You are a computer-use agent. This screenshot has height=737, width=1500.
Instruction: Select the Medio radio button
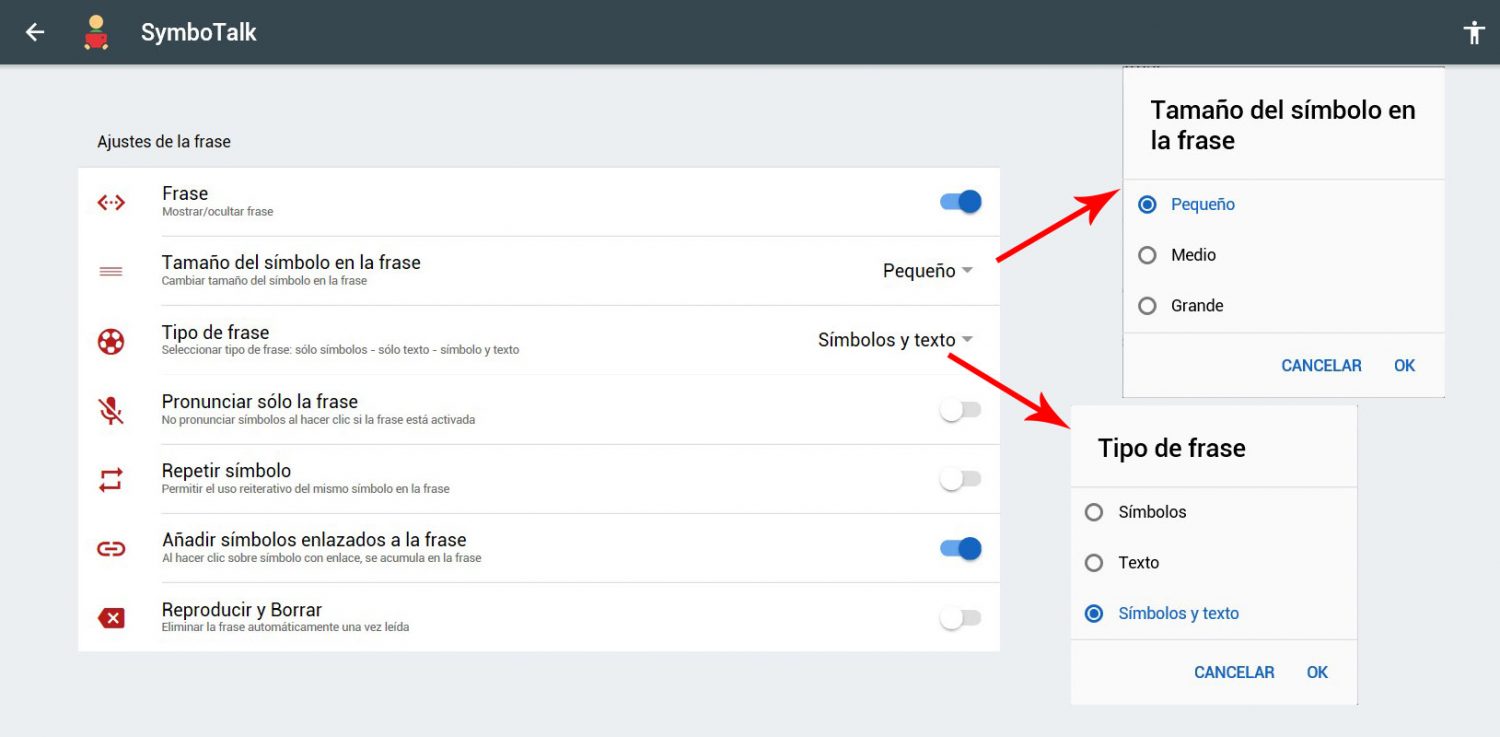tap(1147, 255)
